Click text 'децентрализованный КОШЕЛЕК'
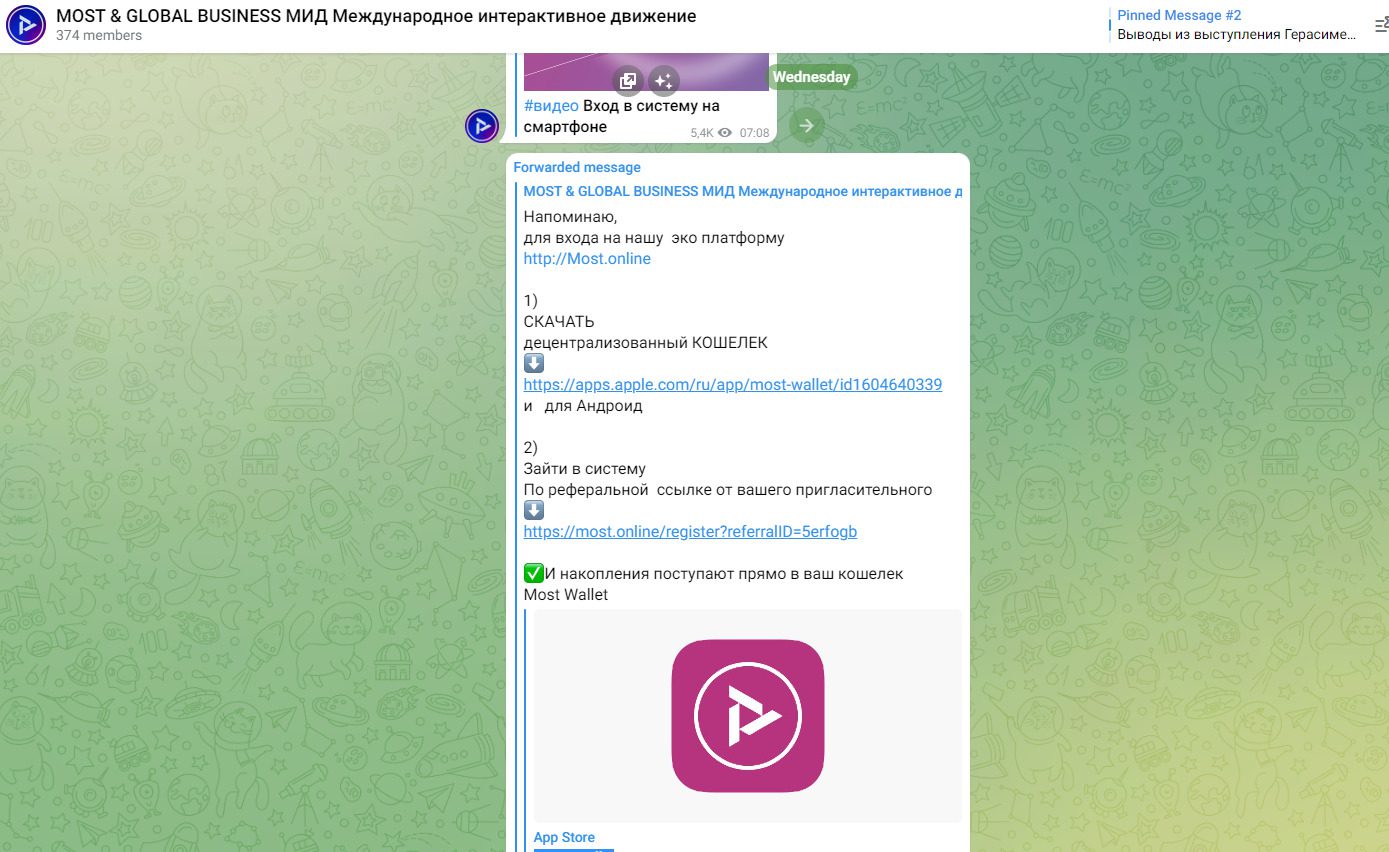 point(646,343)
